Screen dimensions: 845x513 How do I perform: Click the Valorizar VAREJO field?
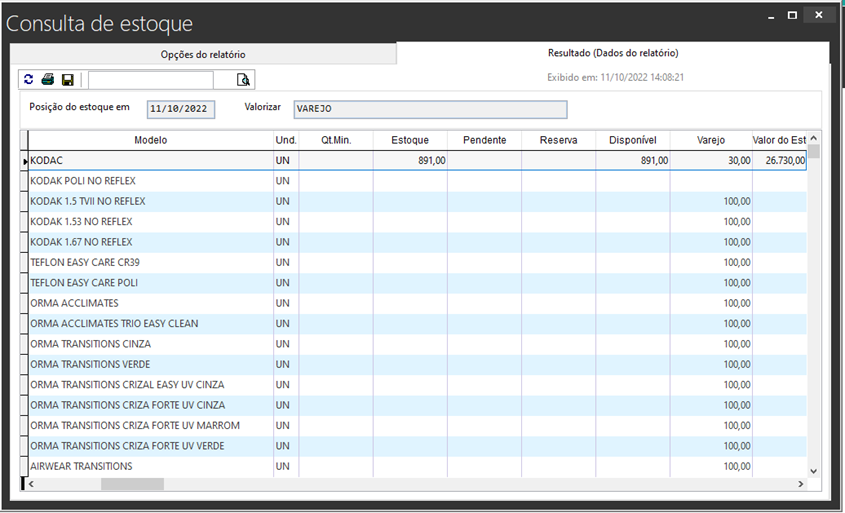point(429,109)
